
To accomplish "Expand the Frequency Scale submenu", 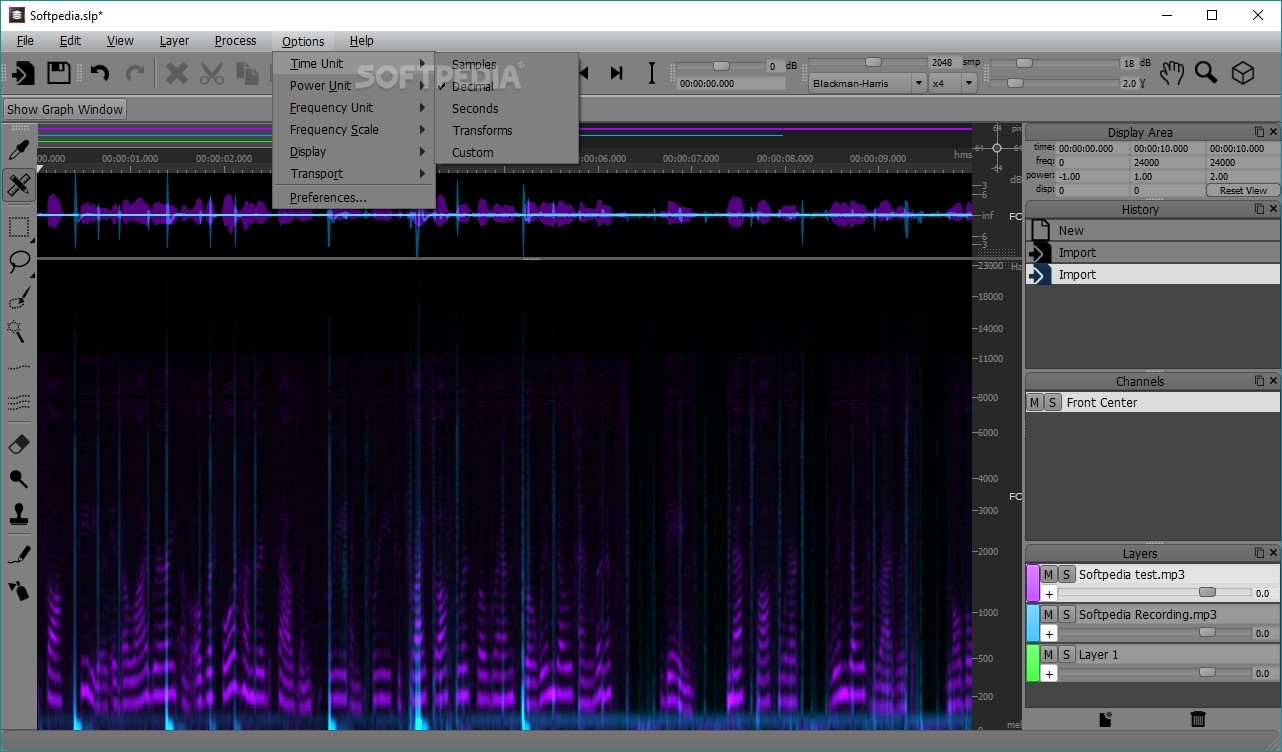I will click(x=354, y=130).
